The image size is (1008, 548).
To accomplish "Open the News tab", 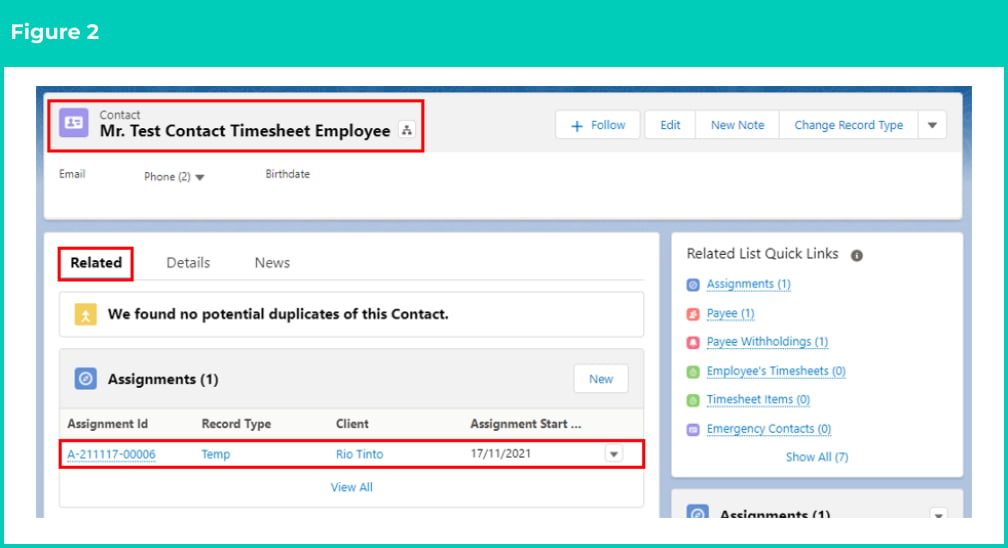I will tap(272, 262).
